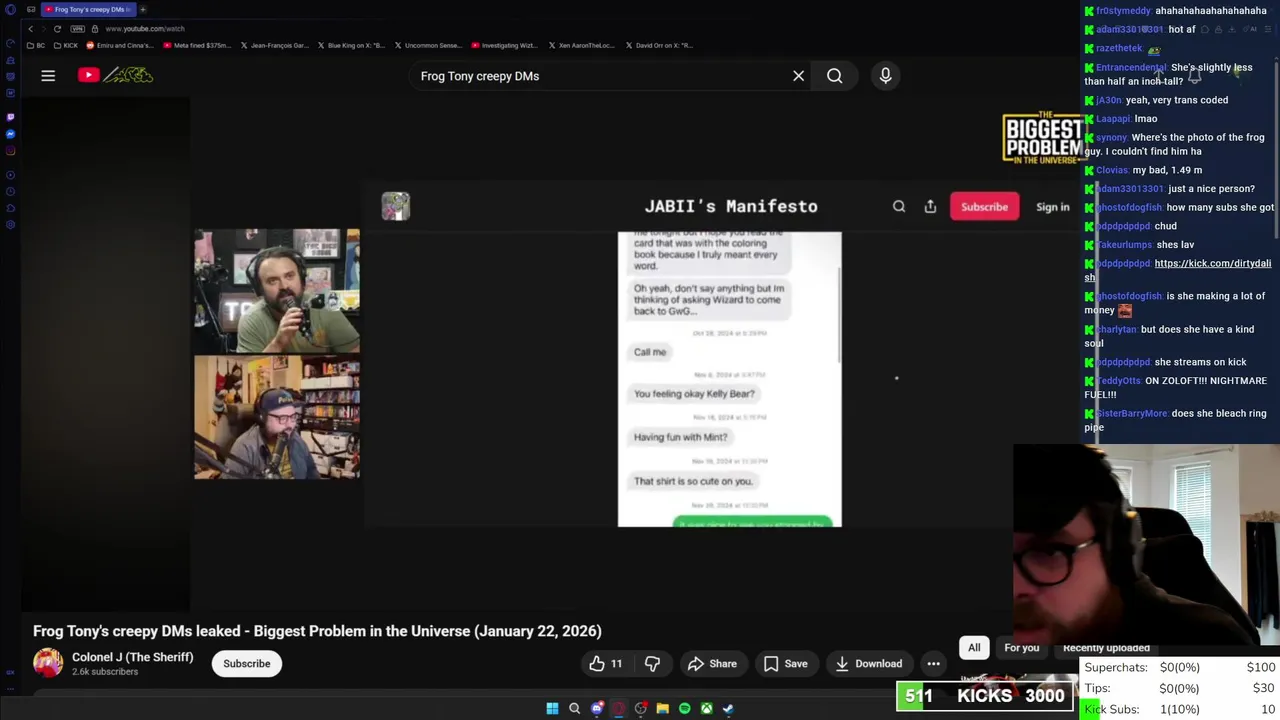Select the All filter chip
Viewport: 1280px width, 720px height.
pyautogui.click(x=974, y=648)
